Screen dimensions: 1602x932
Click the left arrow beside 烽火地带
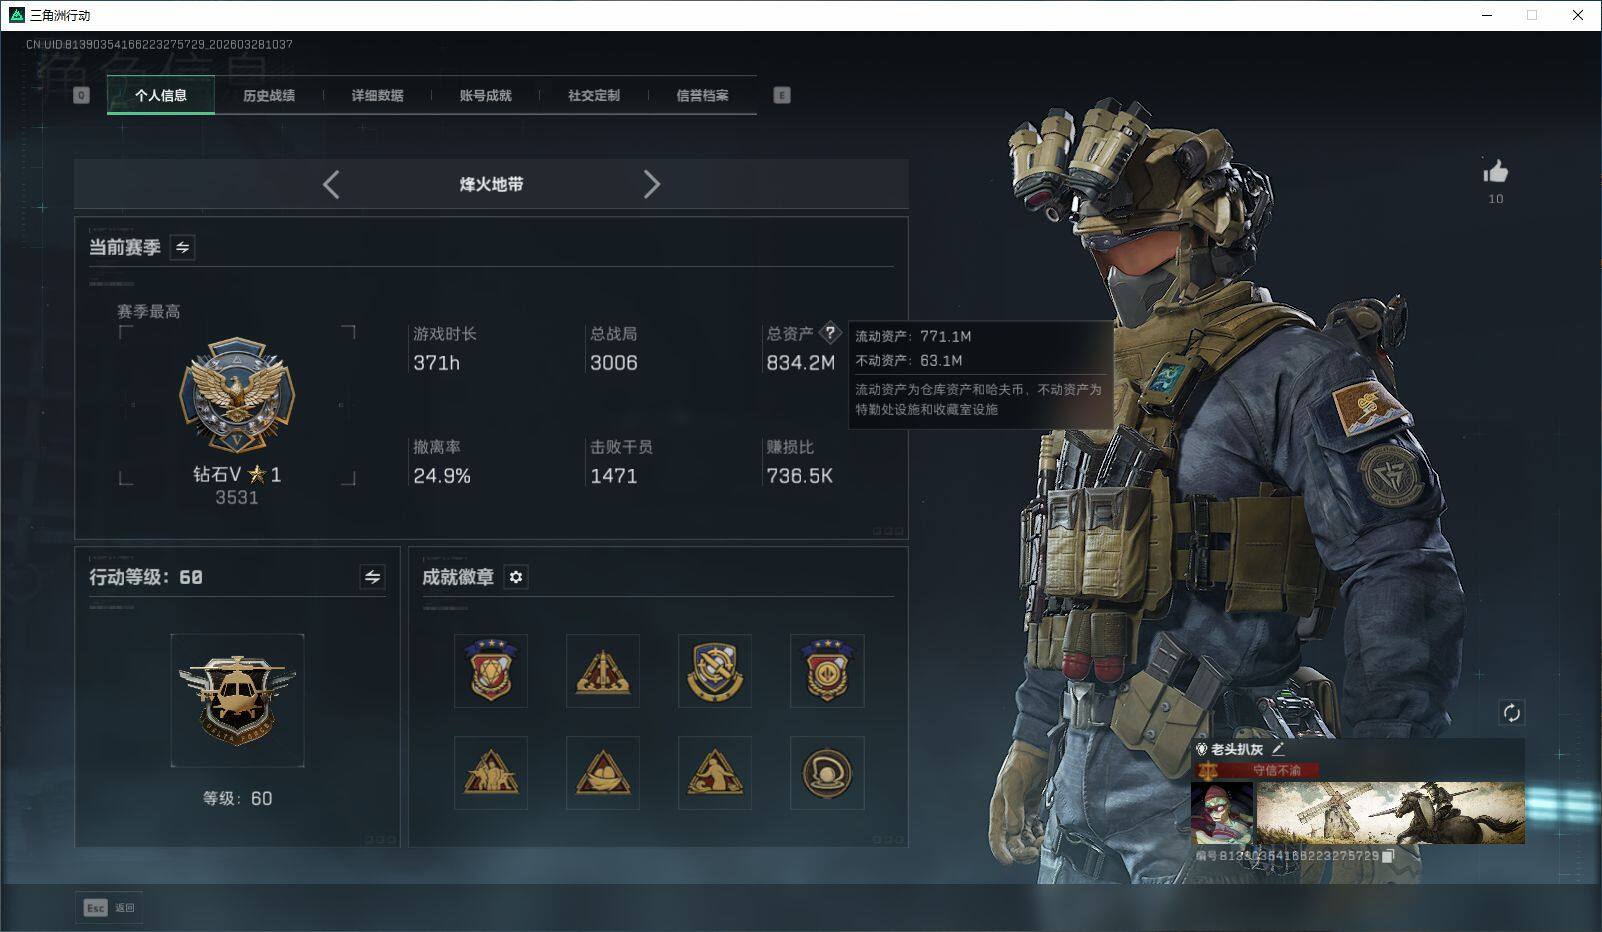[331, 184]
